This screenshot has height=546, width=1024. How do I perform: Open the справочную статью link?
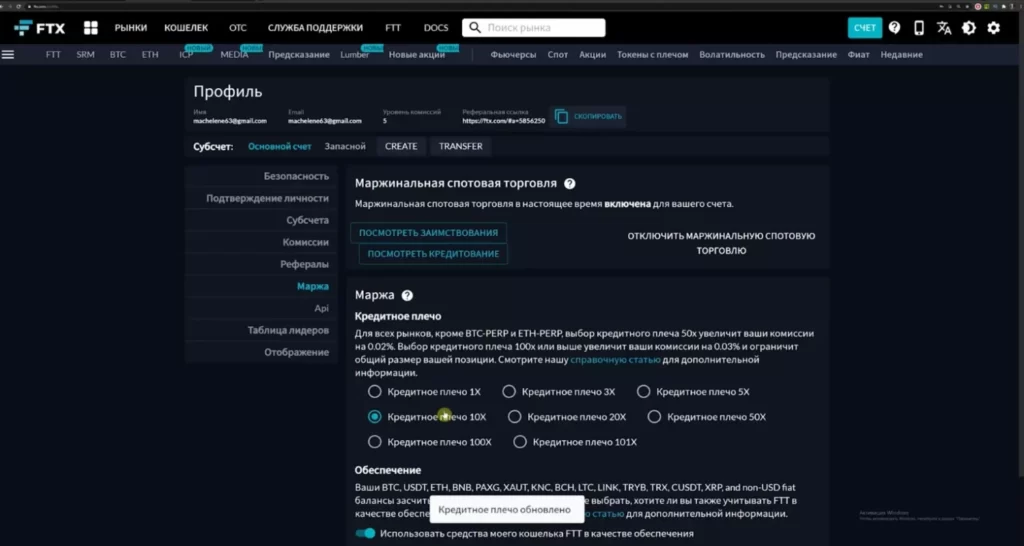615,360
